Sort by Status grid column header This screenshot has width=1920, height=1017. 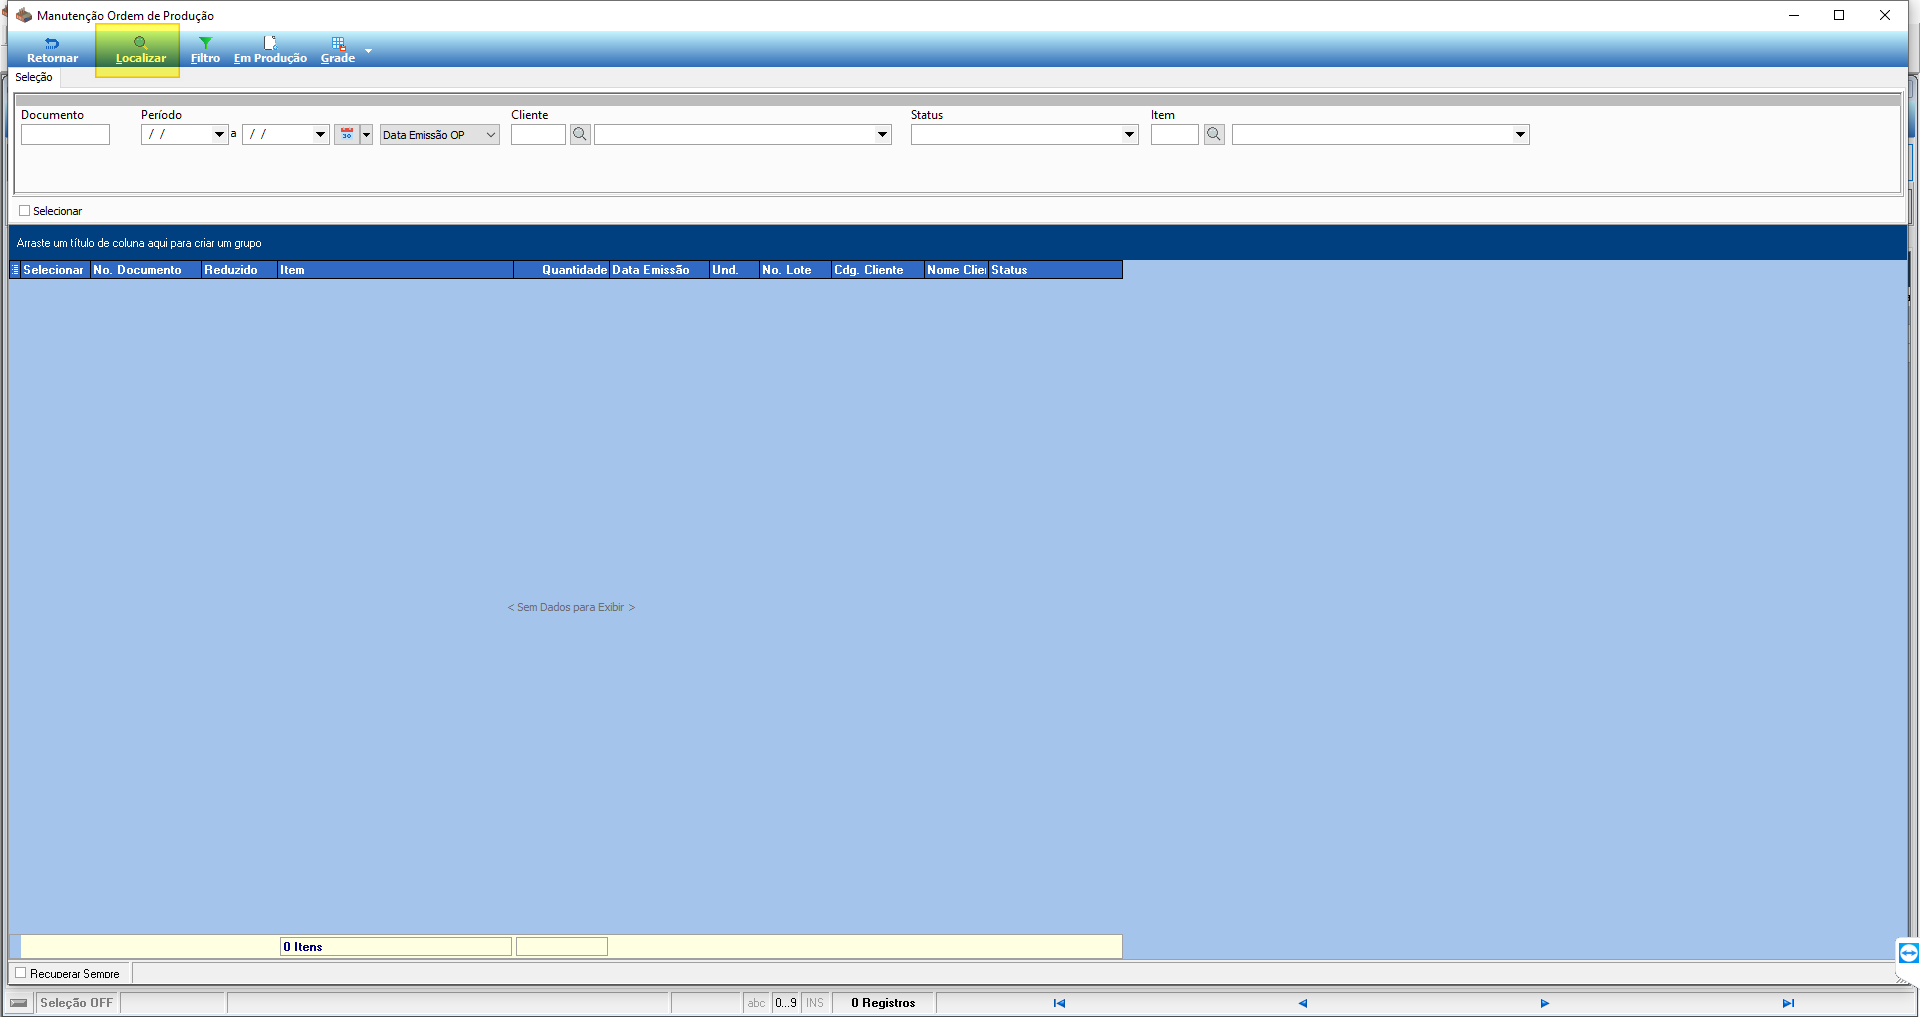1055,270
